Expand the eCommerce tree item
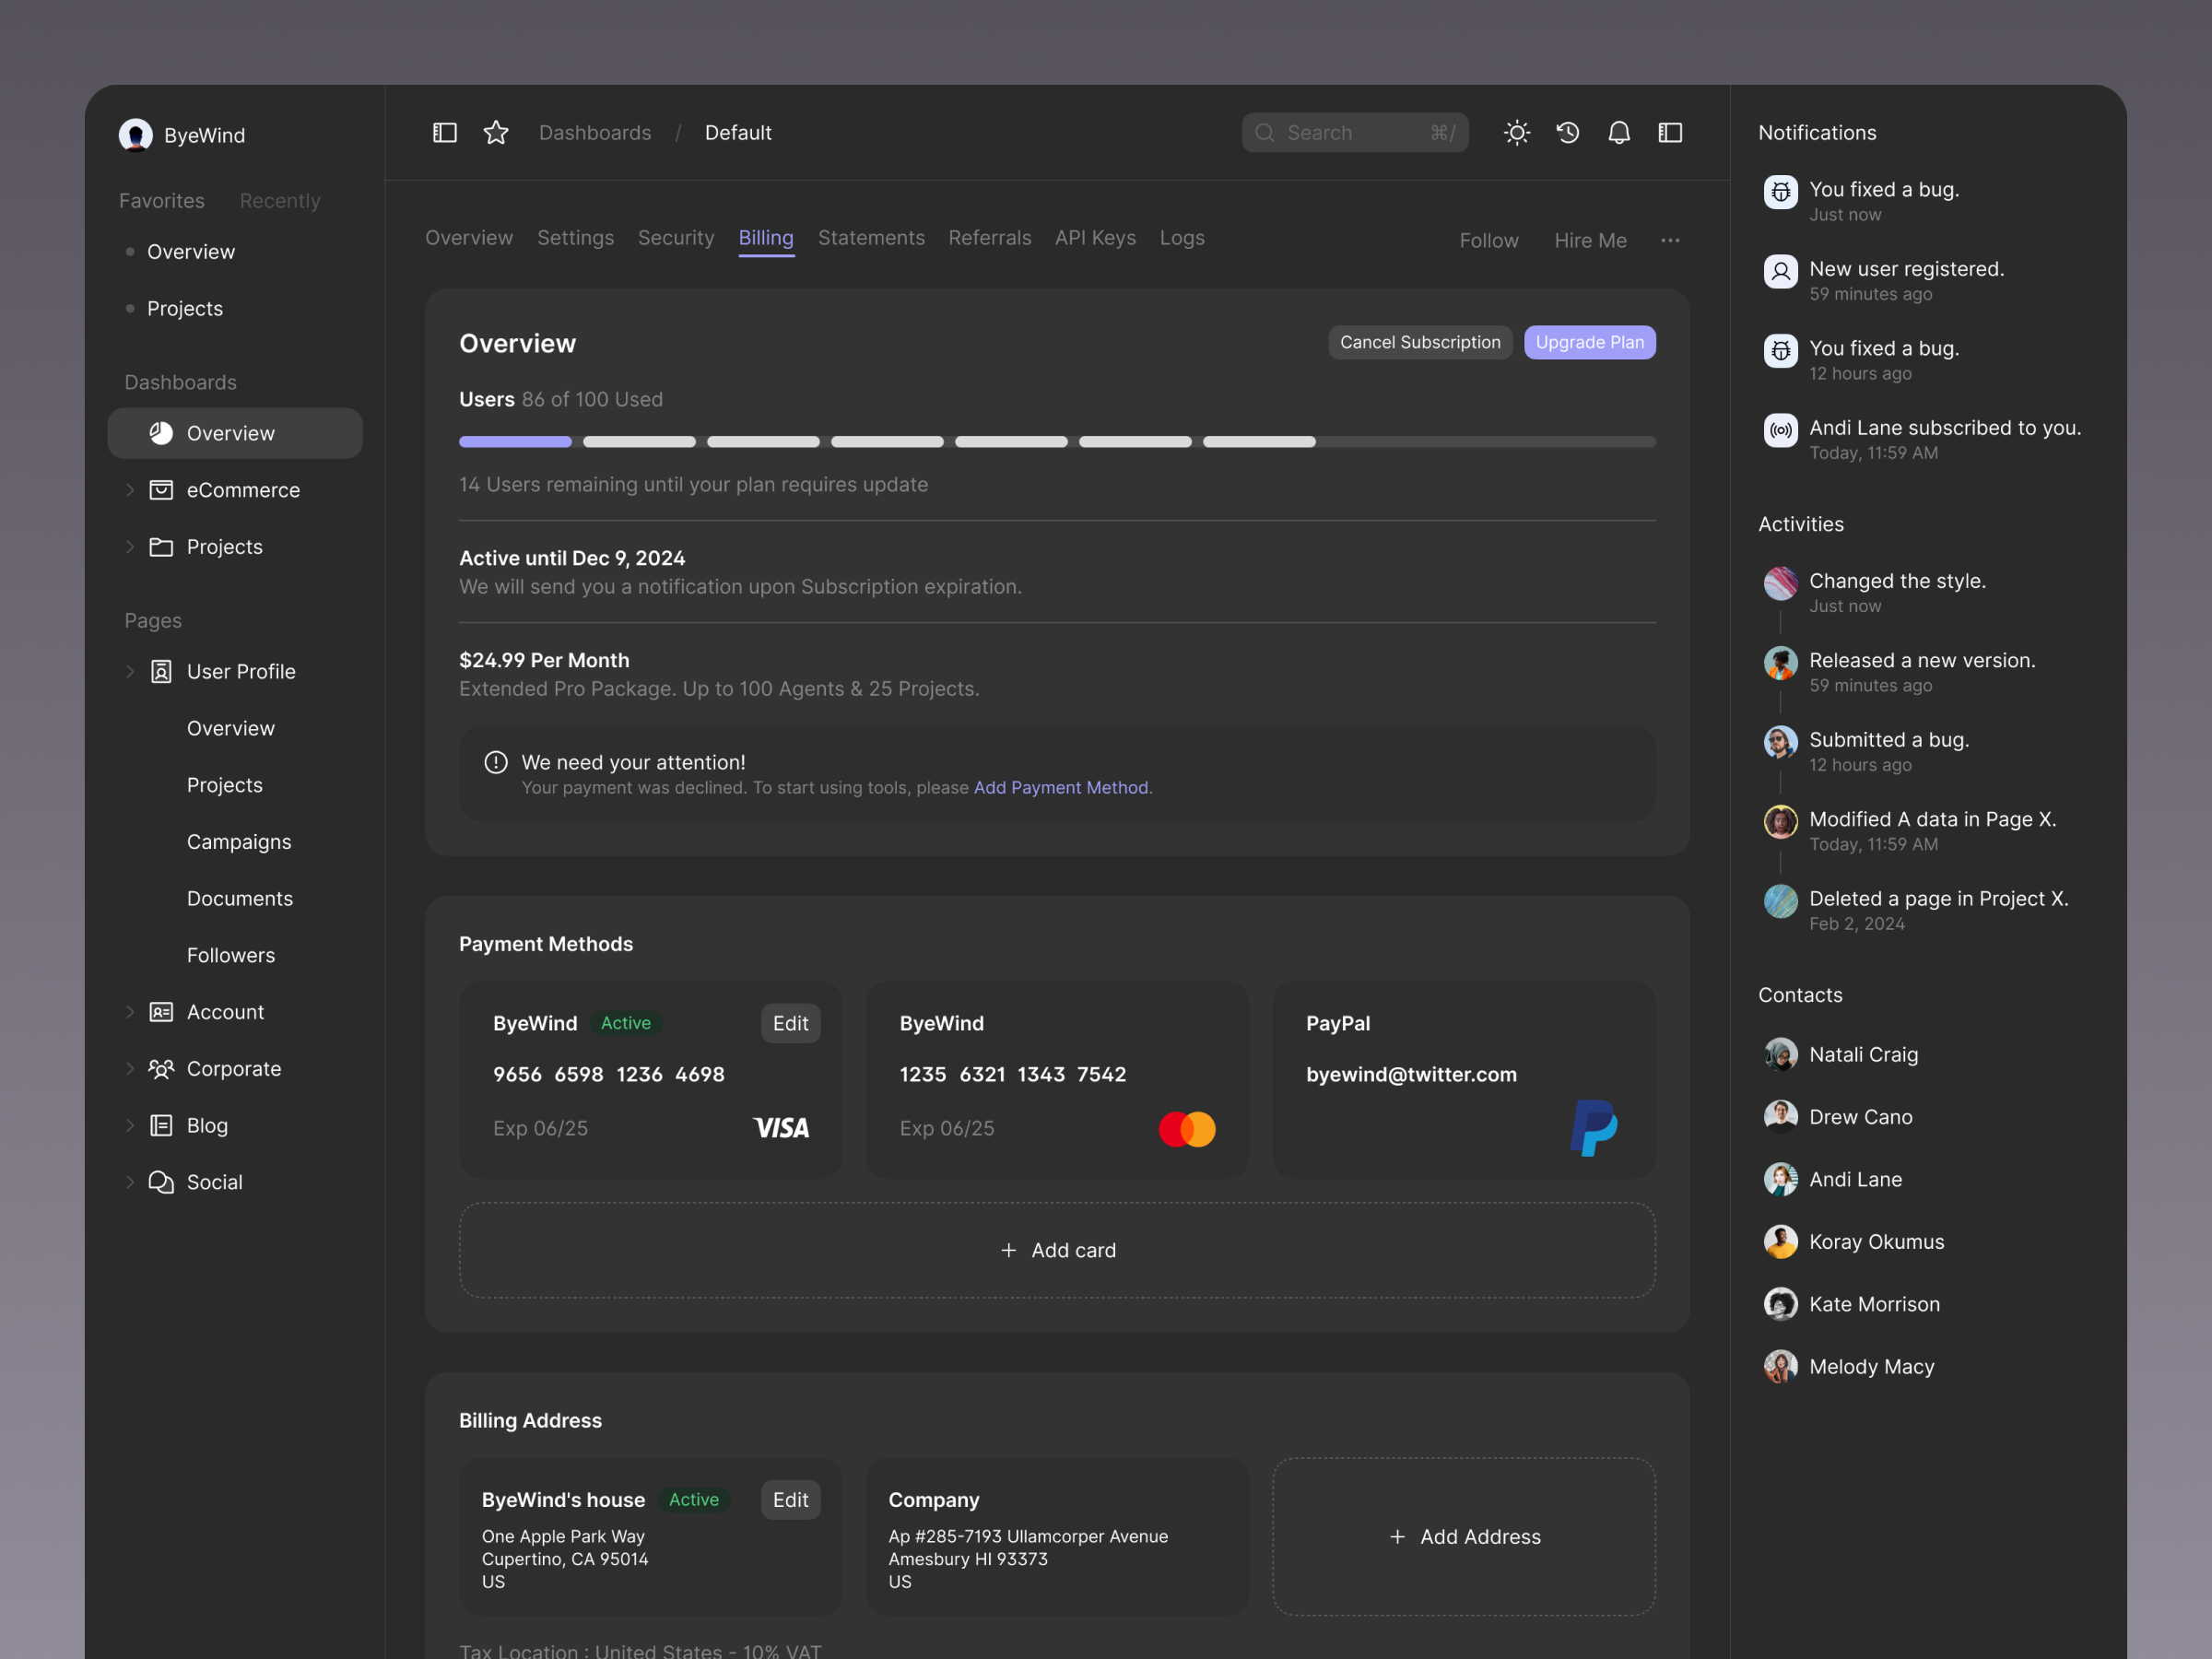This screenshot has width=2212, height=1659. [x=130, y=490]
